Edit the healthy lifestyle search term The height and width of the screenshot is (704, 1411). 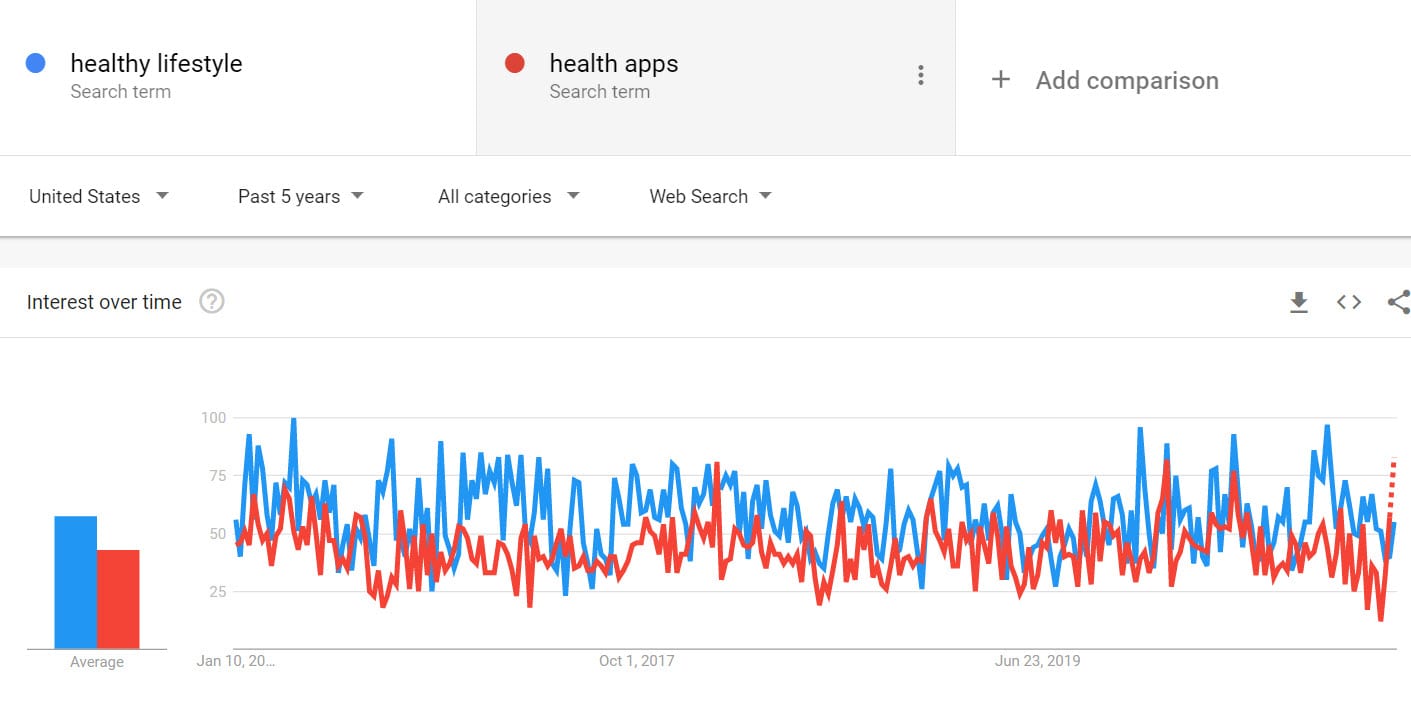[x=156, y=64]
